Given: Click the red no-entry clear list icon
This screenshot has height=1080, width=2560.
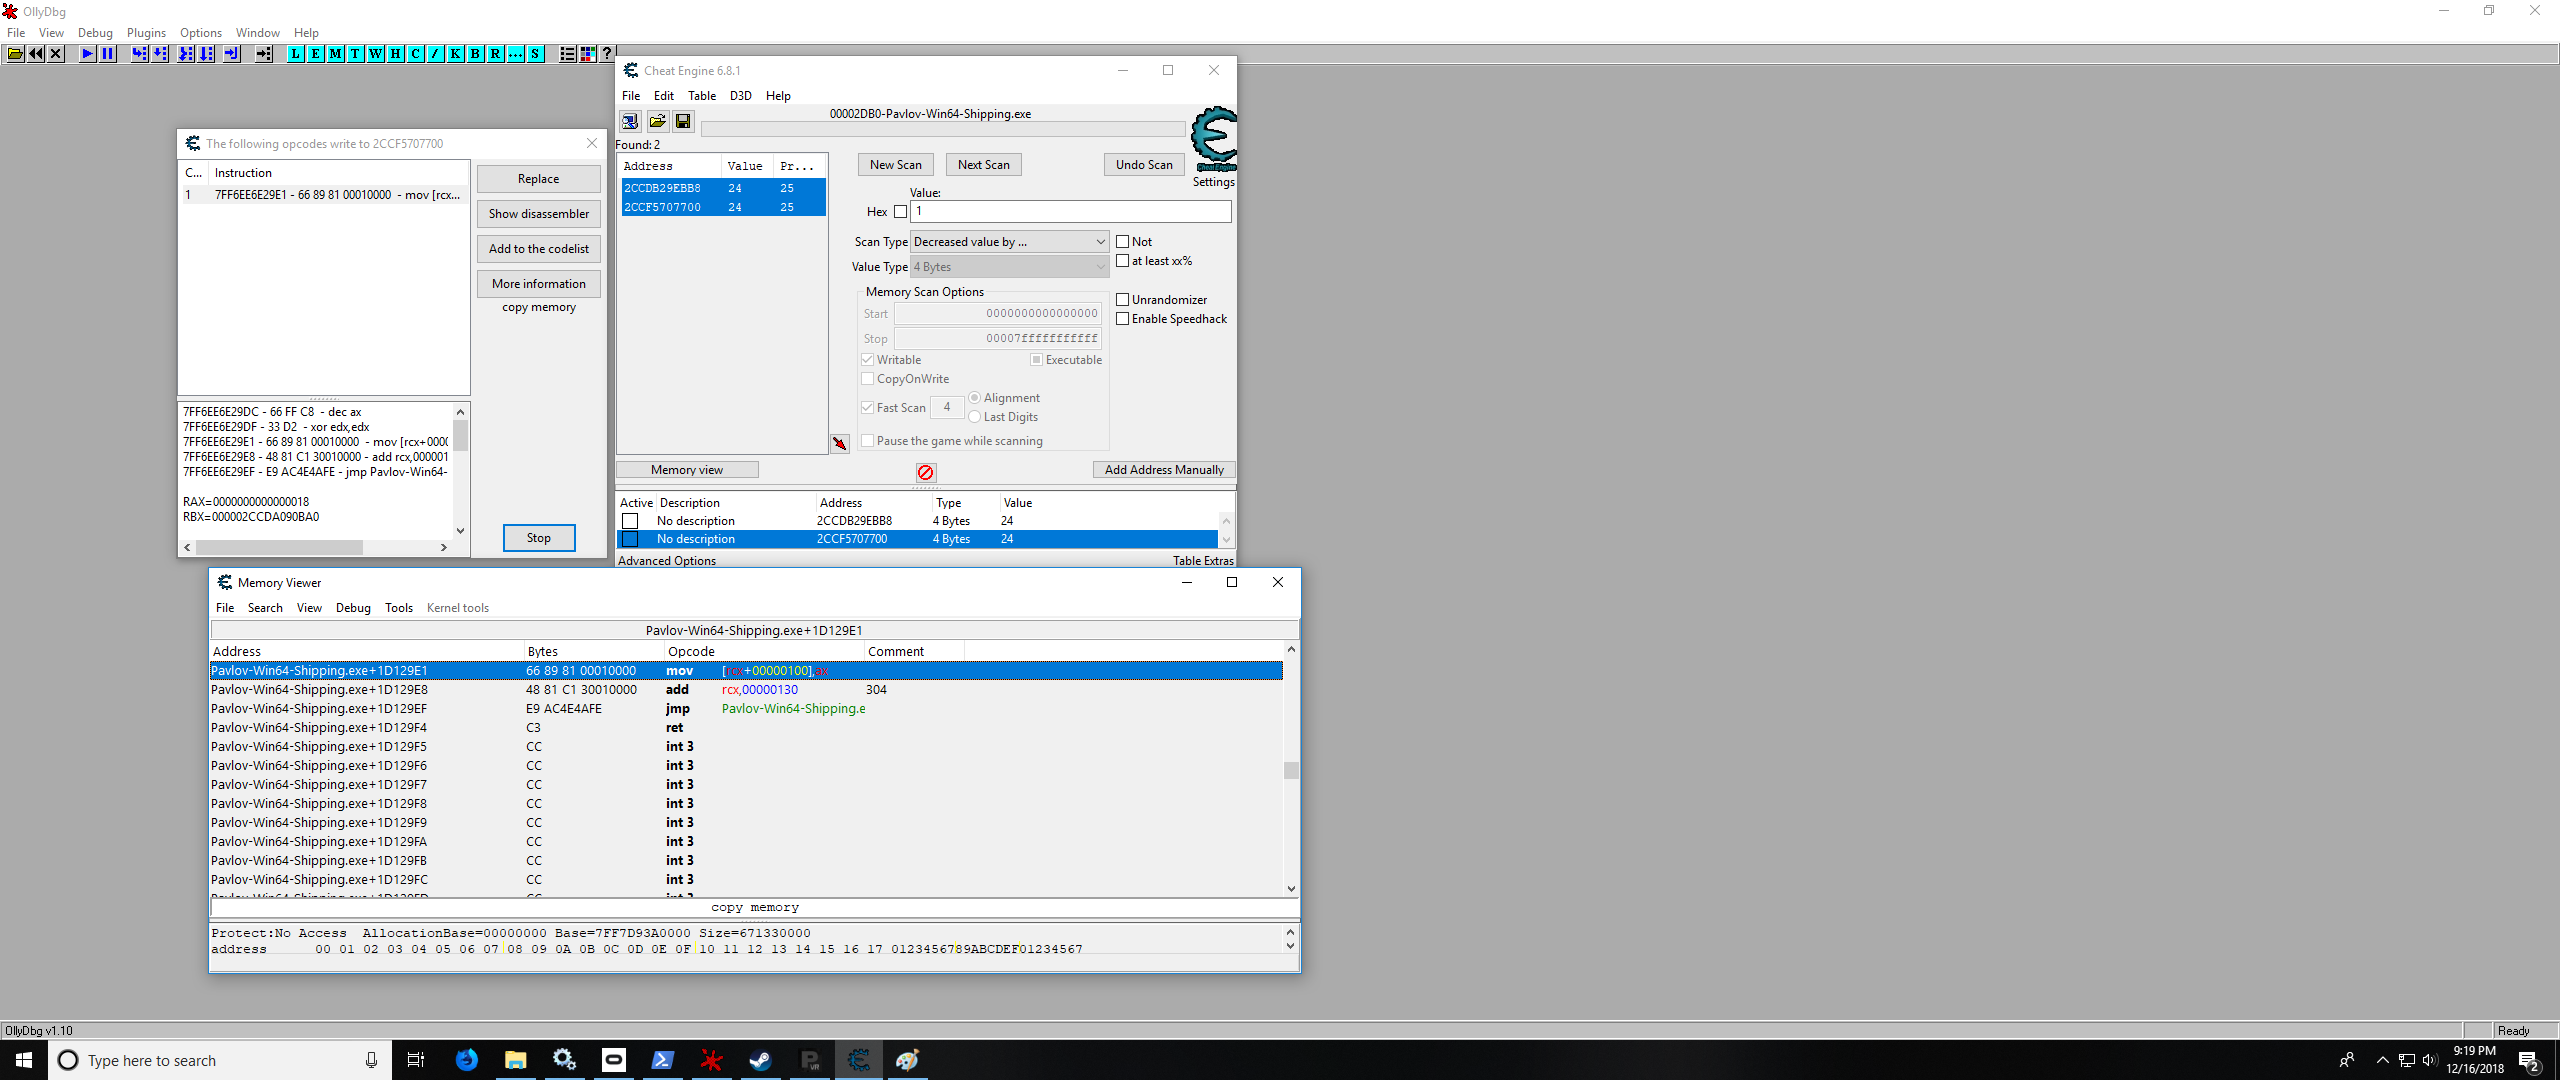Looking at the screenshot, I should (926, 472).
